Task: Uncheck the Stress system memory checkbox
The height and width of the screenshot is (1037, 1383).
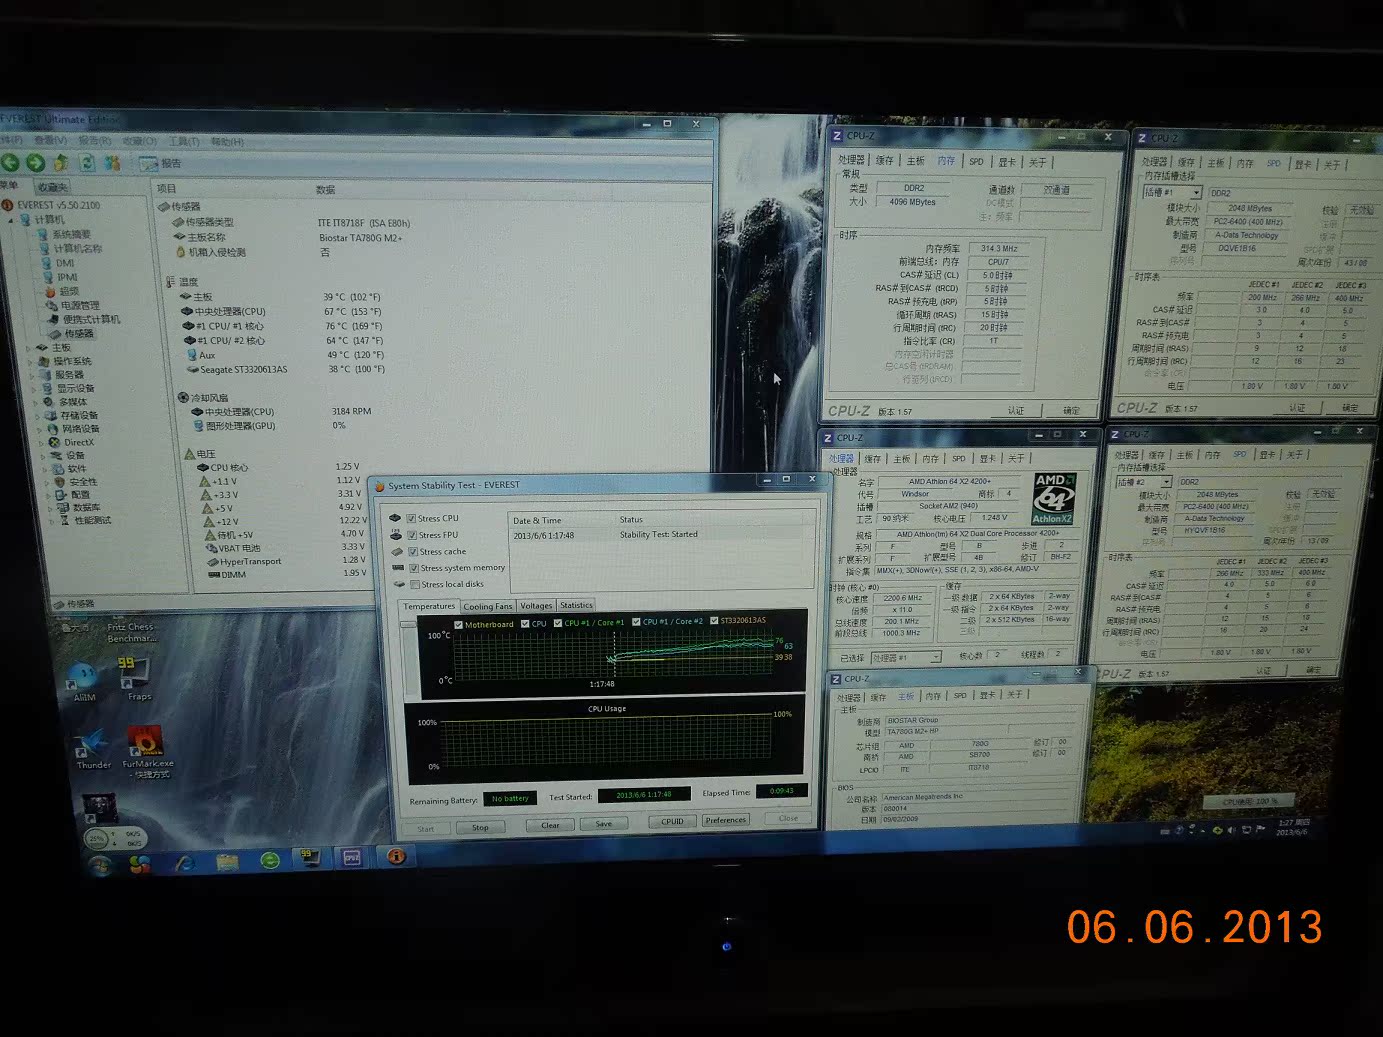Action: click(413, 568)
